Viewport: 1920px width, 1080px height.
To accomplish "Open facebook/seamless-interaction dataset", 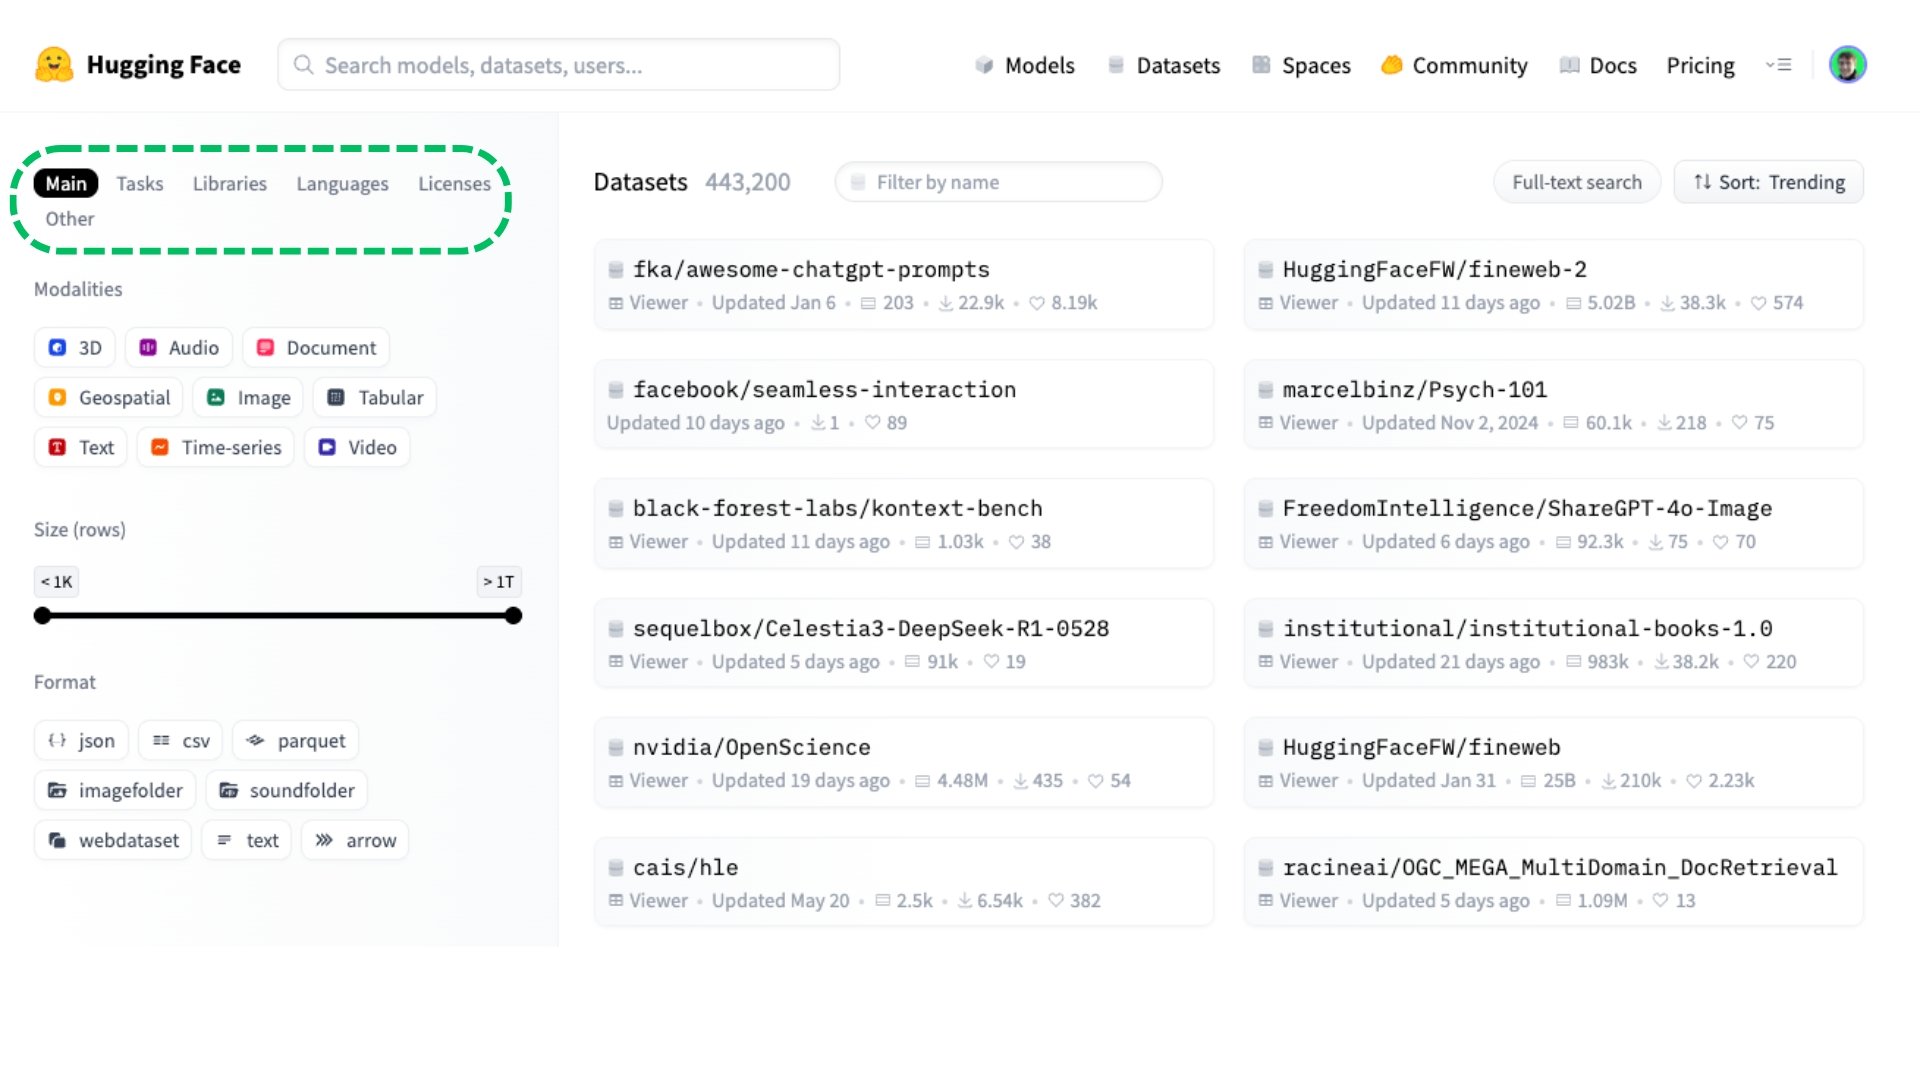I will coord(904,404).
